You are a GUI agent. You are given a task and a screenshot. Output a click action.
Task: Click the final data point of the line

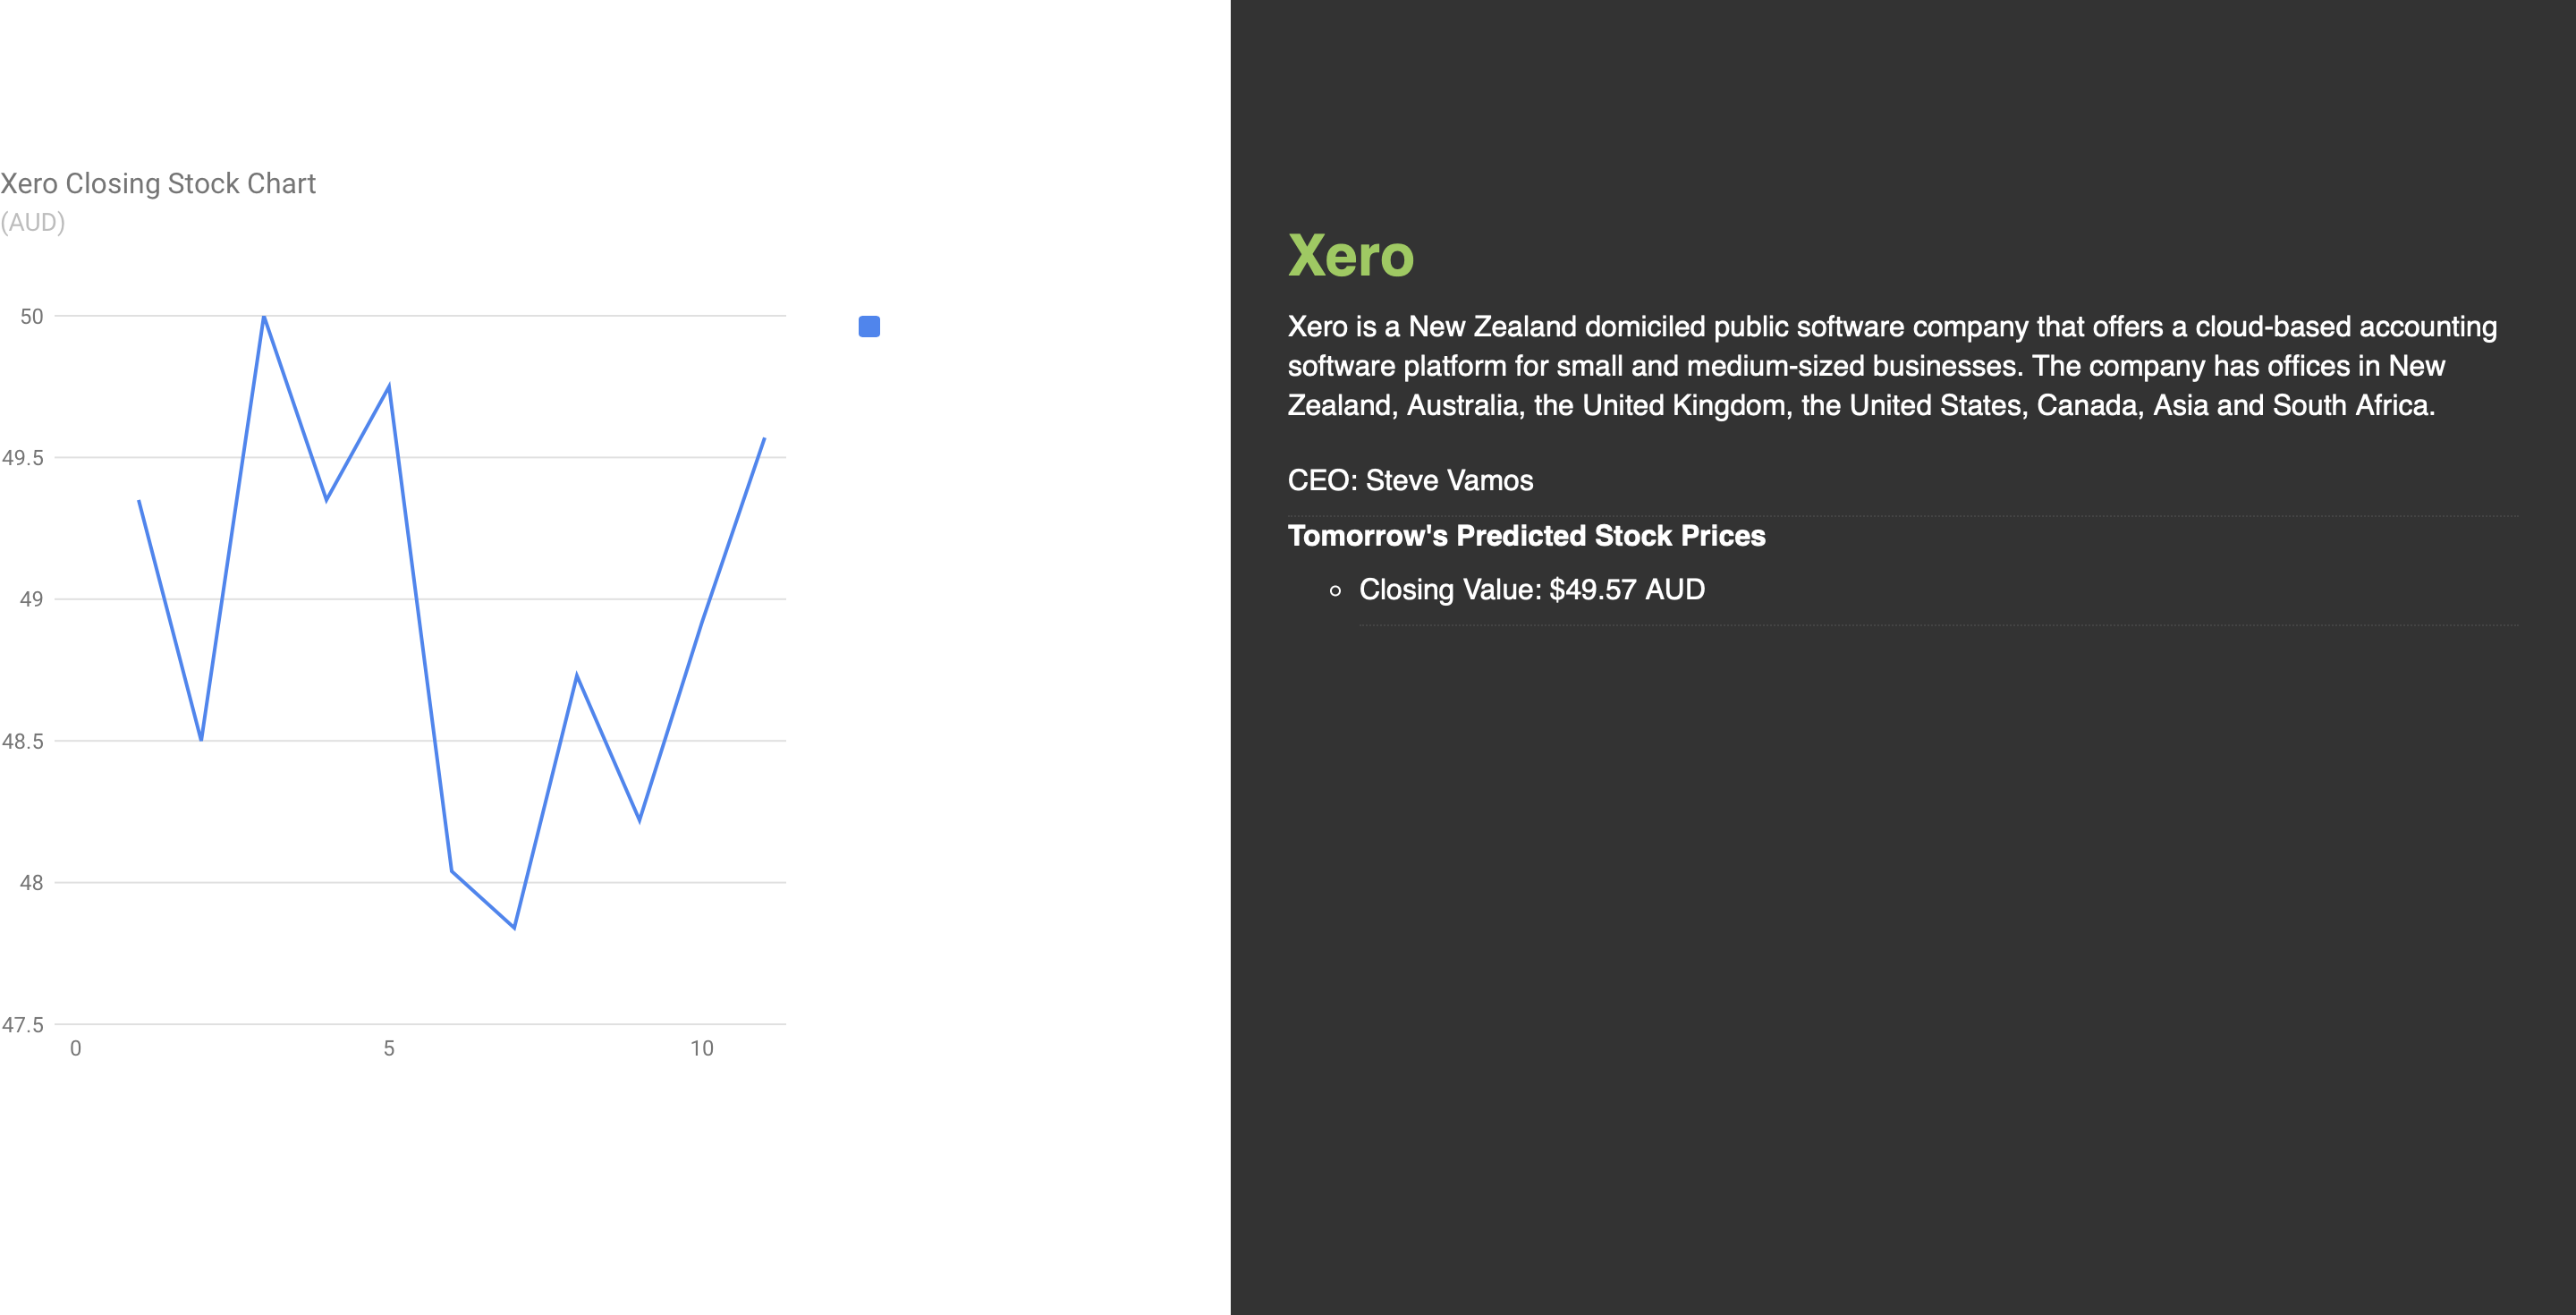764,439
